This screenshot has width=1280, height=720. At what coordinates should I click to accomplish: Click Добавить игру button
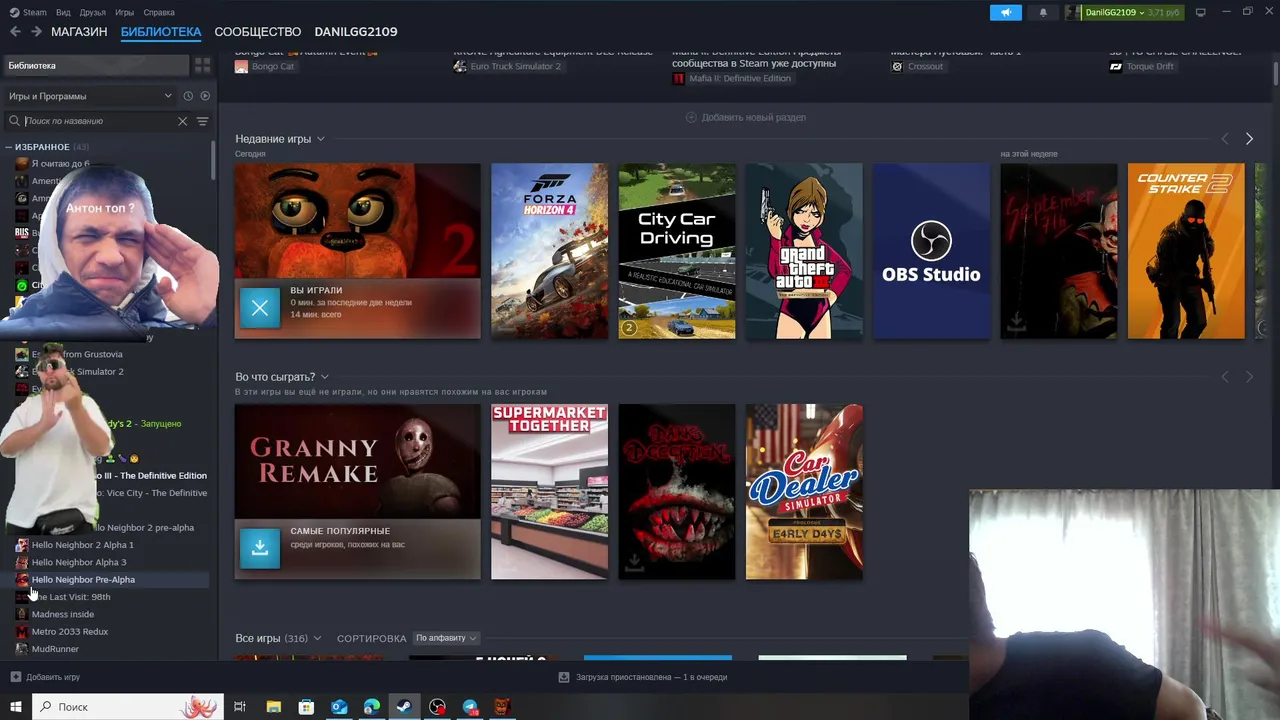(45, 677)
